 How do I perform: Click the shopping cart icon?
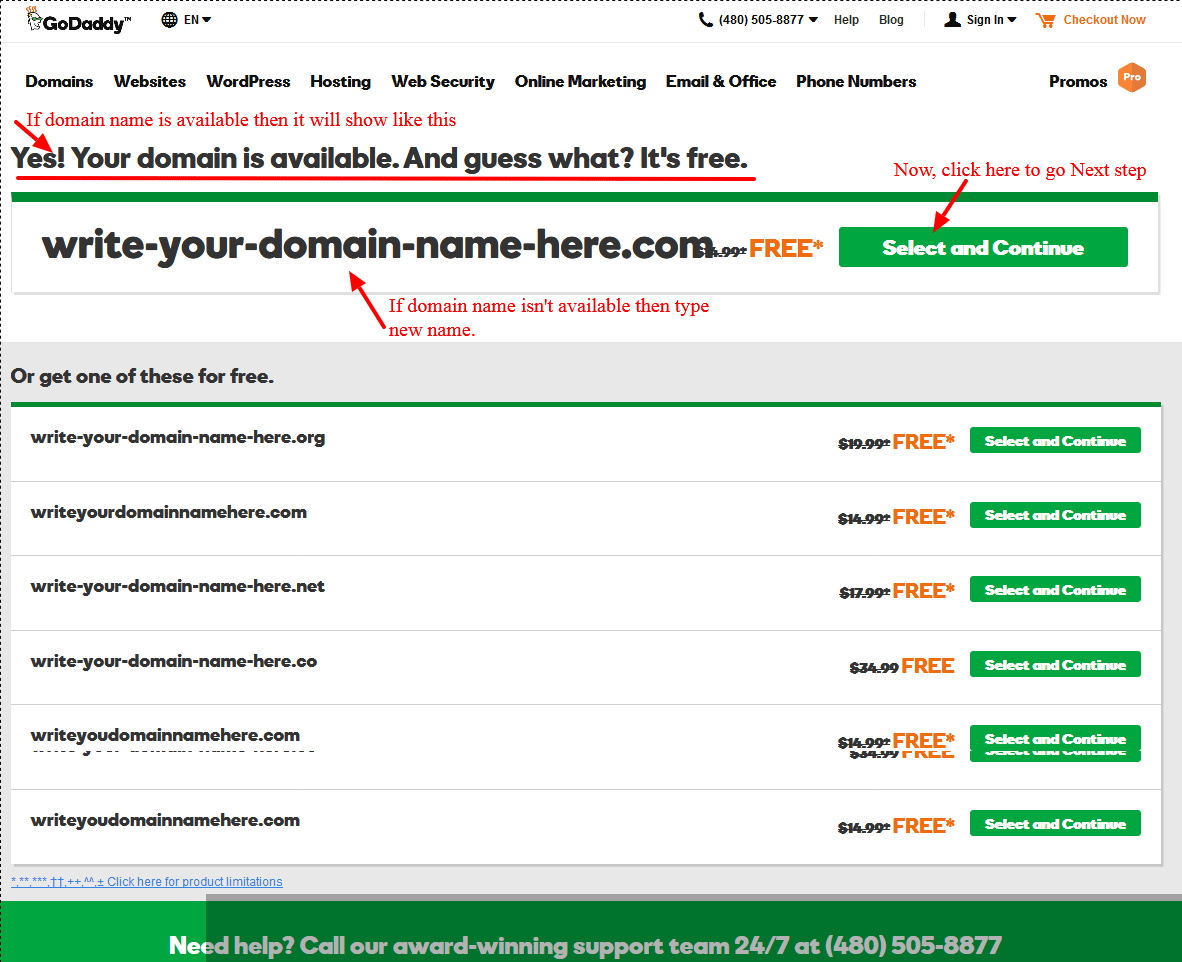point(1046,20)
